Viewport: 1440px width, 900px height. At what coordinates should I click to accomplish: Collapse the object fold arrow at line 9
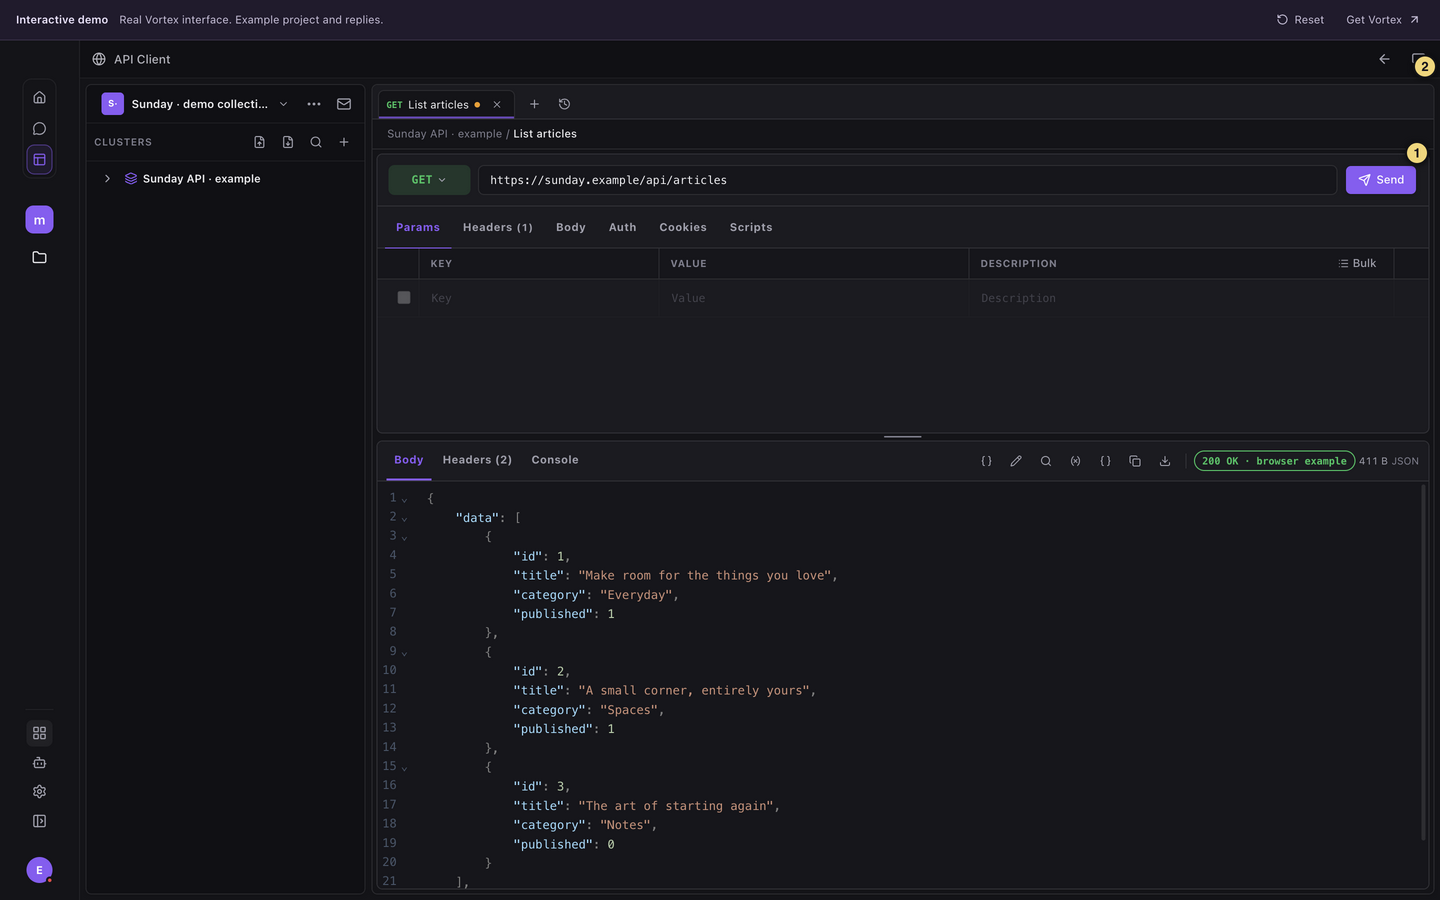[404, 652]
